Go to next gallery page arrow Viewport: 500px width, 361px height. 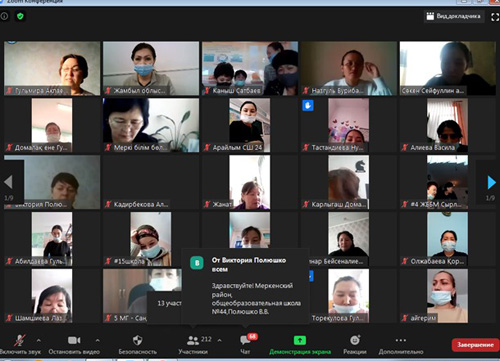coord(491,182)
